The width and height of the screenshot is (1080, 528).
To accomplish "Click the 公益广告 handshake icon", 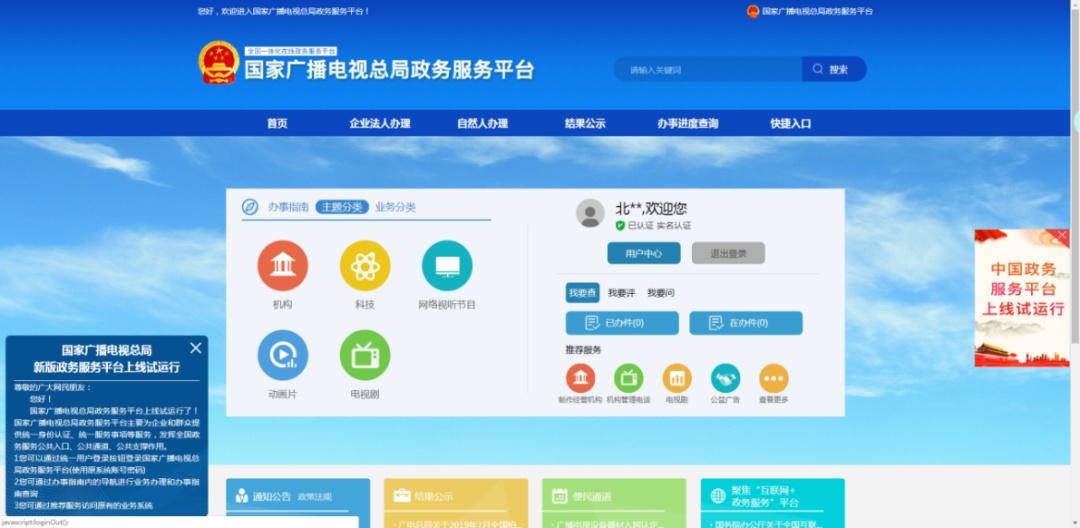I will pos(725,378).
